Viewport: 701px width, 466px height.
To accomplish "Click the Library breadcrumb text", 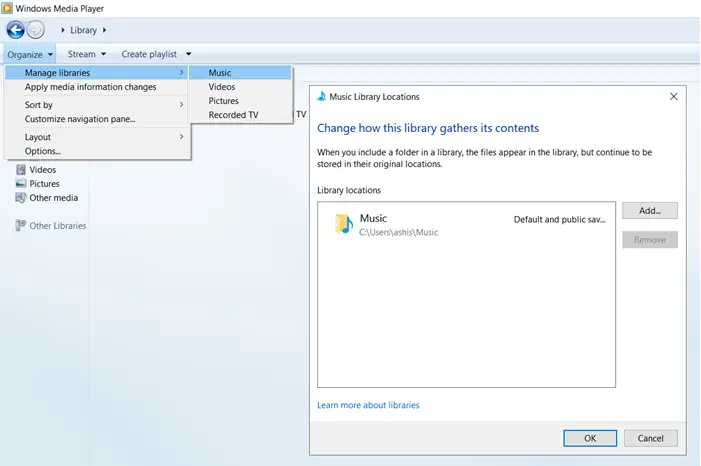I will tap(83, 30).
